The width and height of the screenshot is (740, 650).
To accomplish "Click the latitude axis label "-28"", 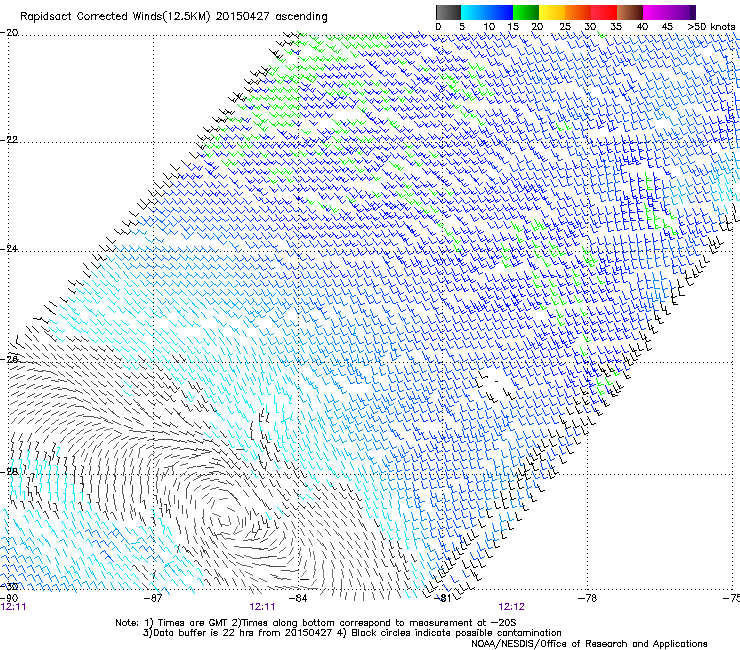I will (x=9, y=472).
